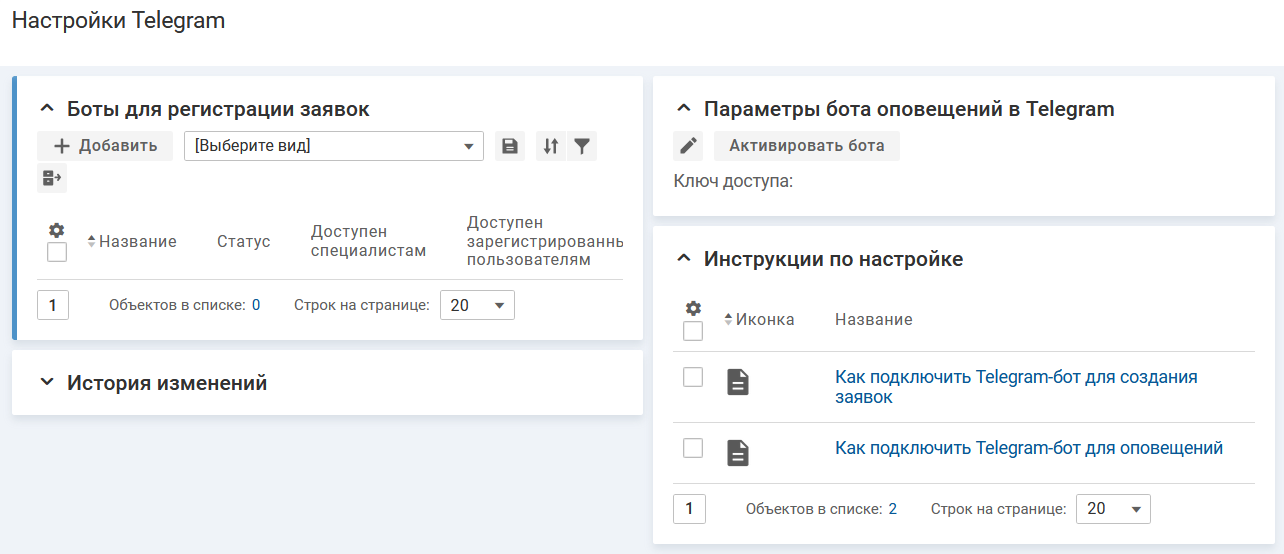
Task: Open the gear settings in instructions table
Action: (693, 308)
